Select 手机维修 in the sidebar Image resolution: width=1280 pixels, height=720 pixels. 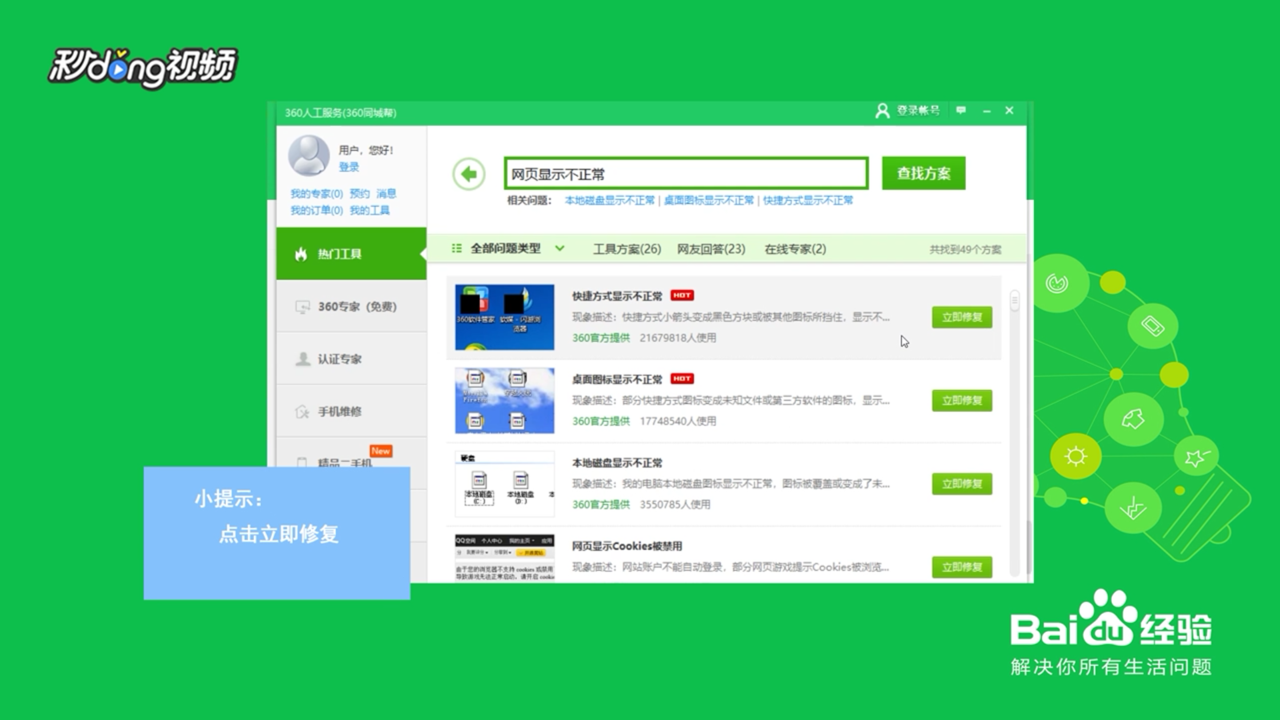(x=351, y=411)
